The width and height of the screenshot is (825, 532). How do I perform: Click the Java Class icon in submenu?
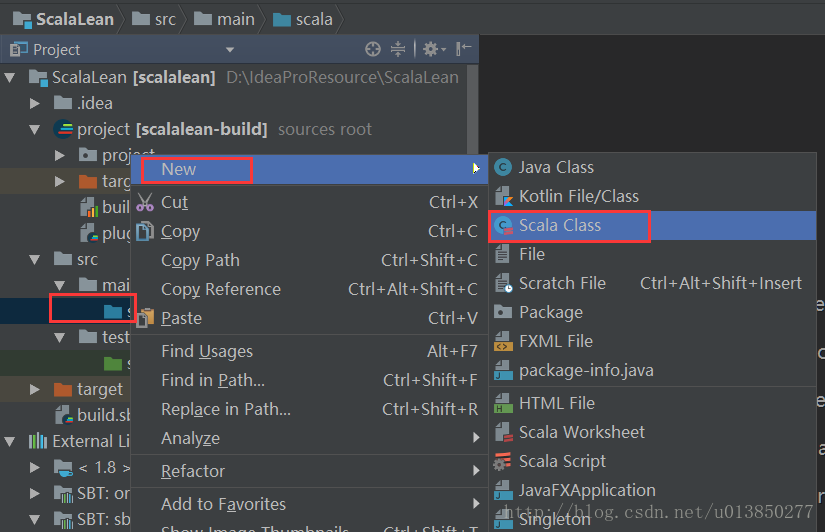click(503, 167)
